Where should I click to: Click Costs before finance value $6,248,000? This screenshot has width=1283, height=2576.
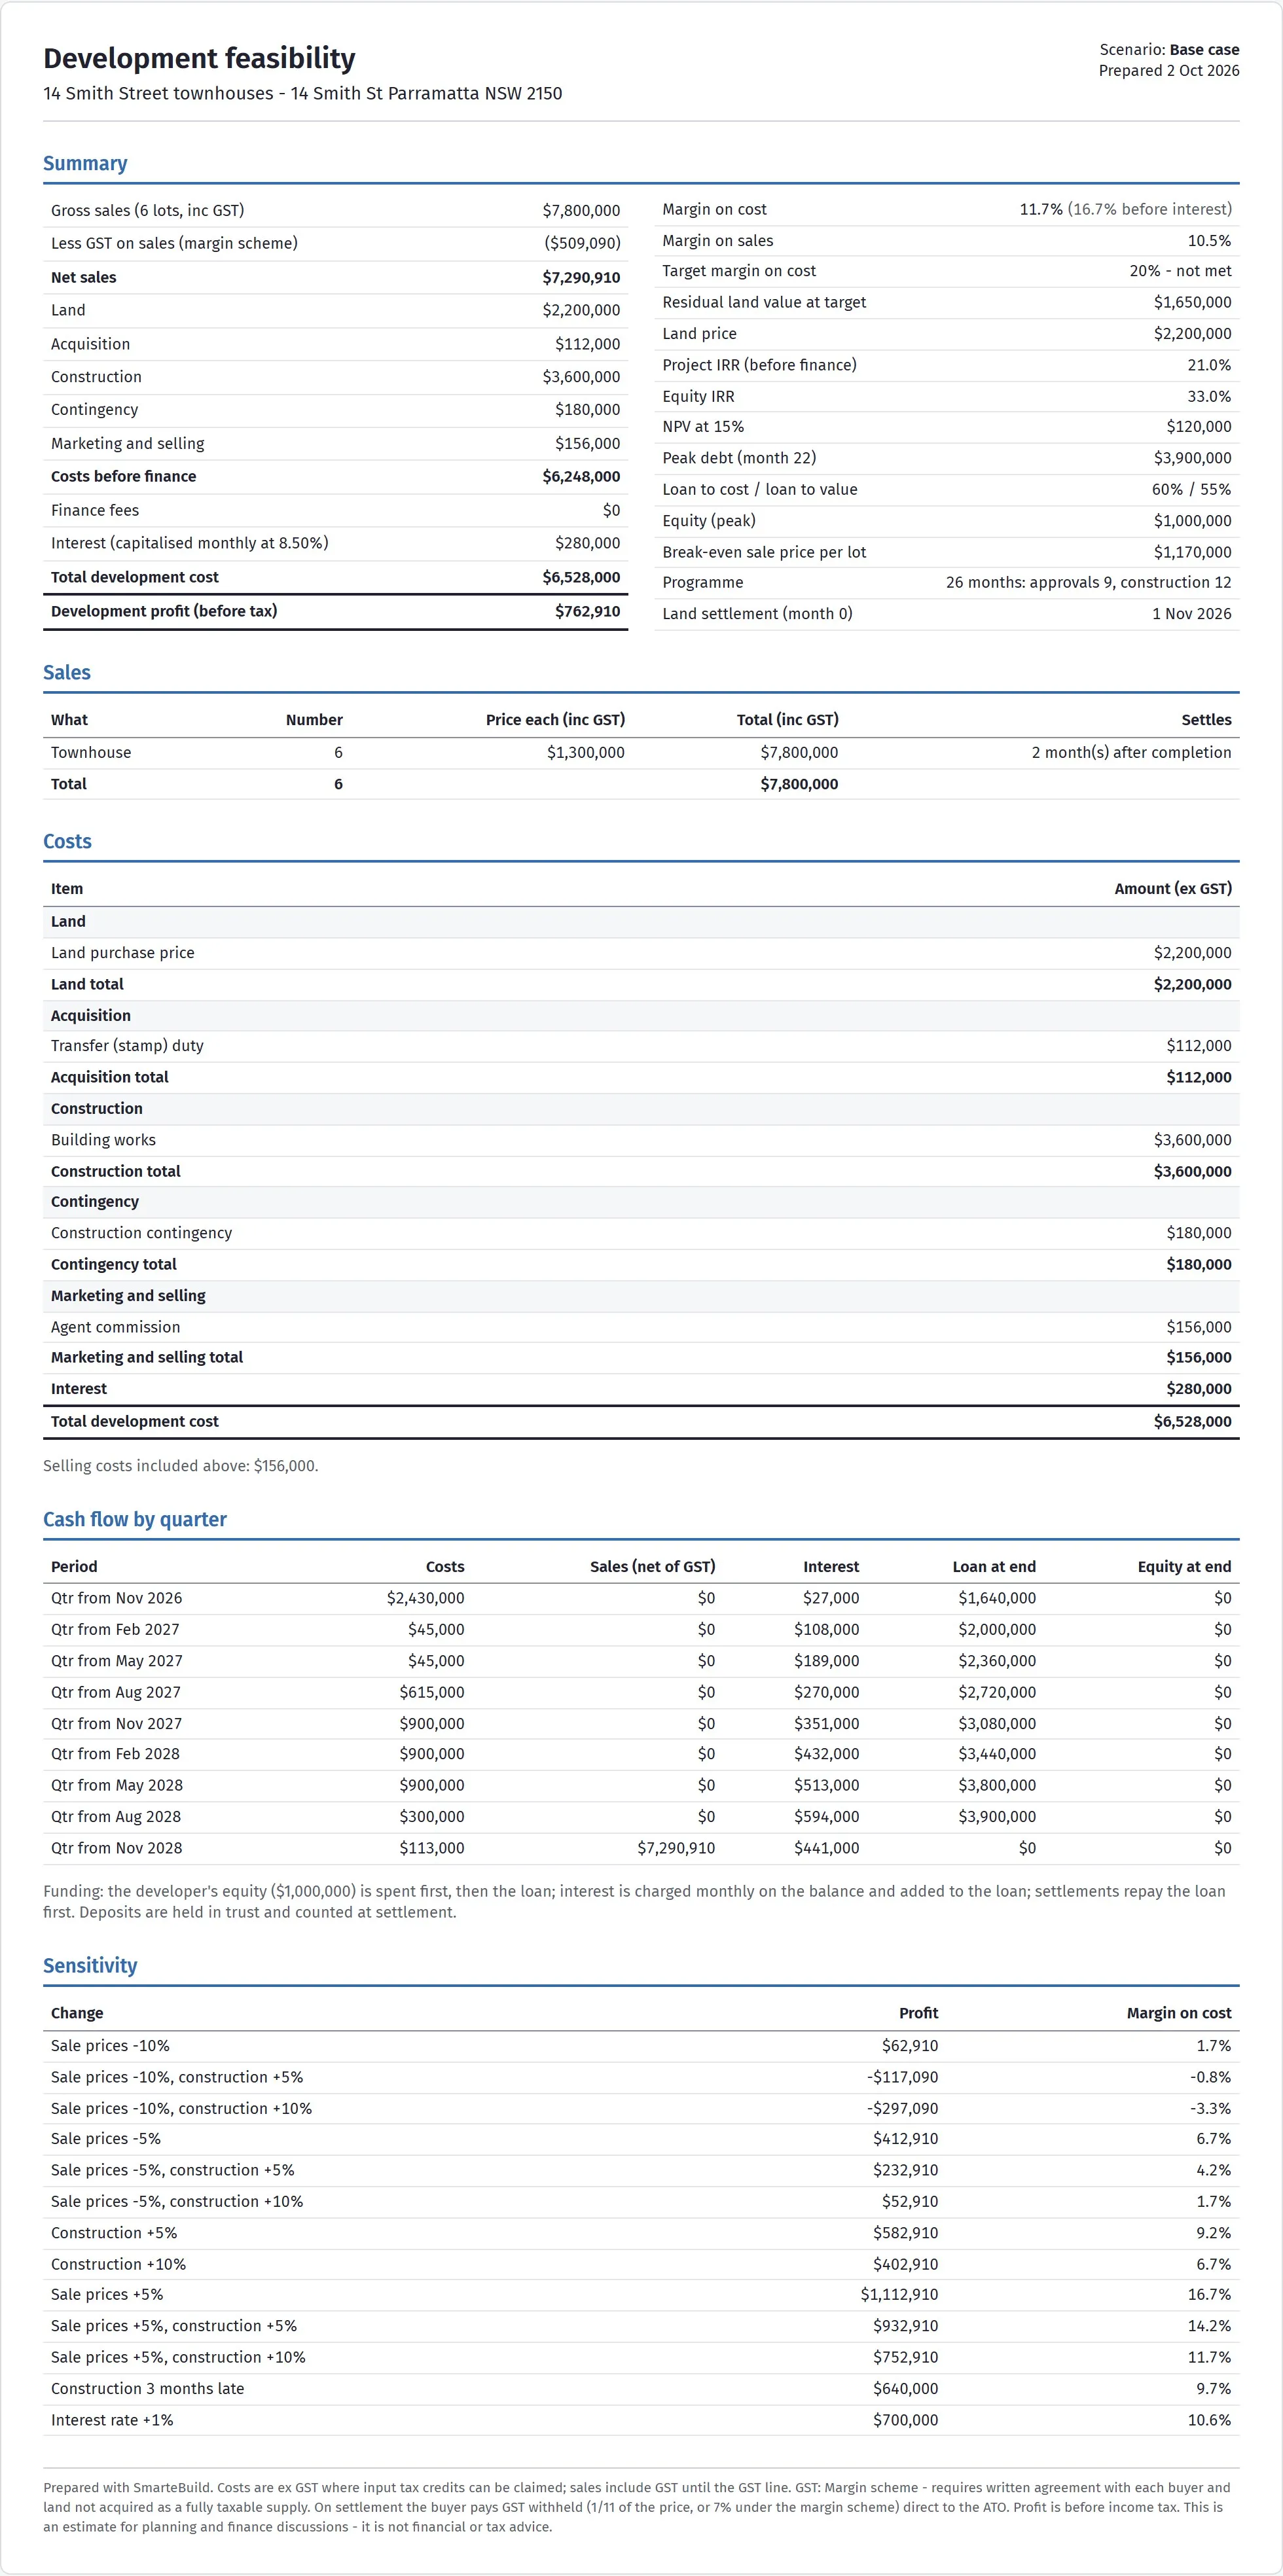pyautogui.click(x=581, y=476)
